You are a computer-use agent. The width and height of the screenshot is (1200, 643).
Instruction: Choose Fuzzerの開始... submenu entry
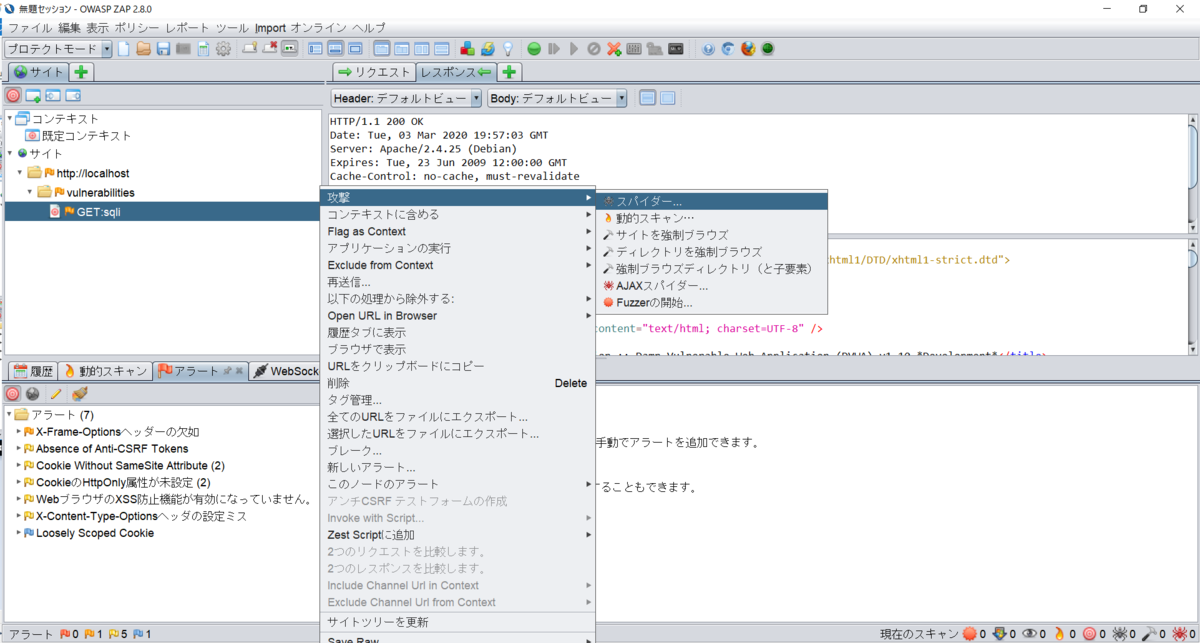click(x=713, y=303)
